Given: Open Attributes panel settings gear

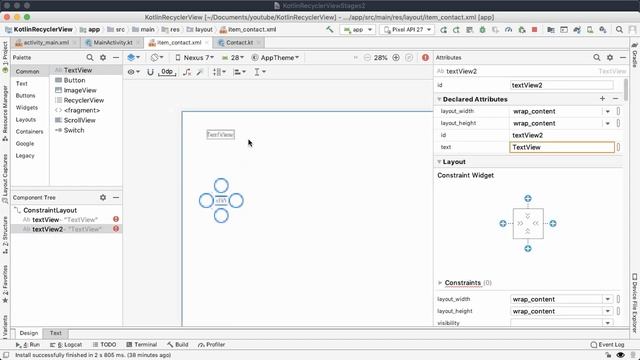Looking at the screenshot, I should pos(610,58).
